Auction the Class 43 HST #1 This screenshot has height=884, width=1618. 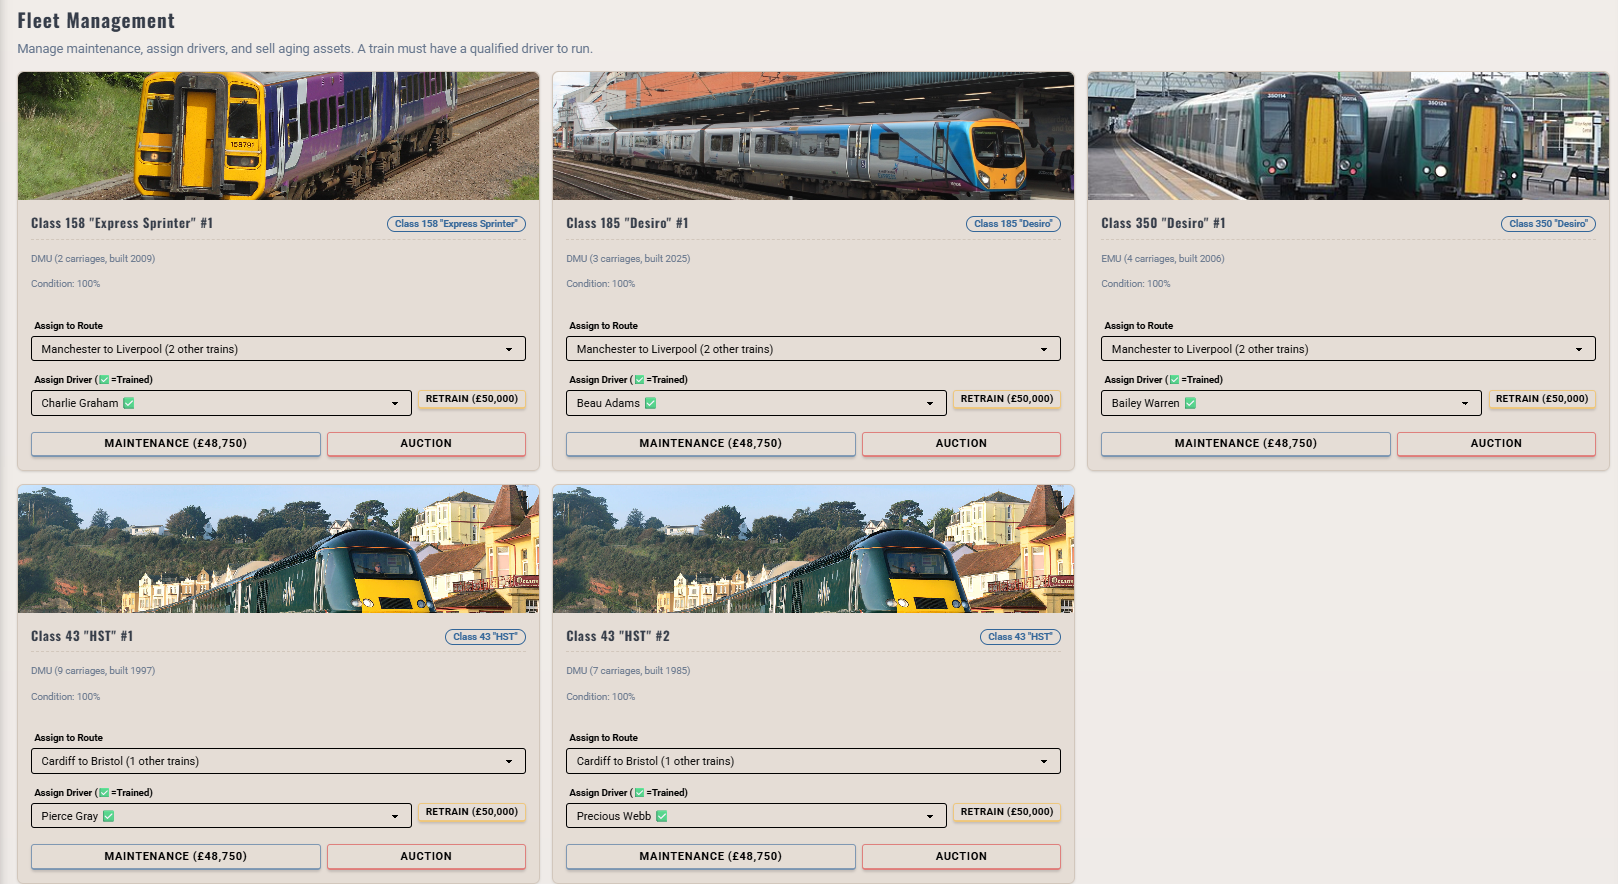click(x=426, y=857)
